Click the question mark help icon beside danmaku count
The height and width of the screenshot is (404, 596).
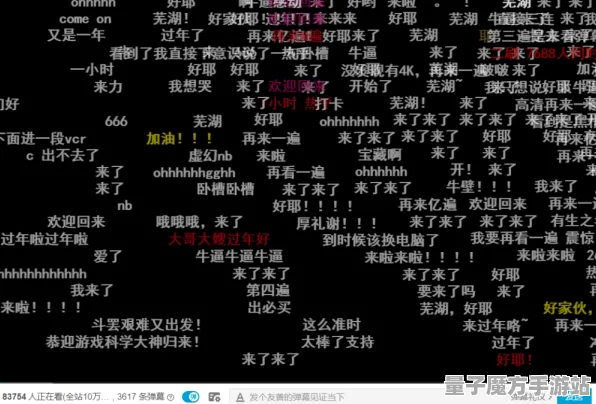tap(171, 398)
